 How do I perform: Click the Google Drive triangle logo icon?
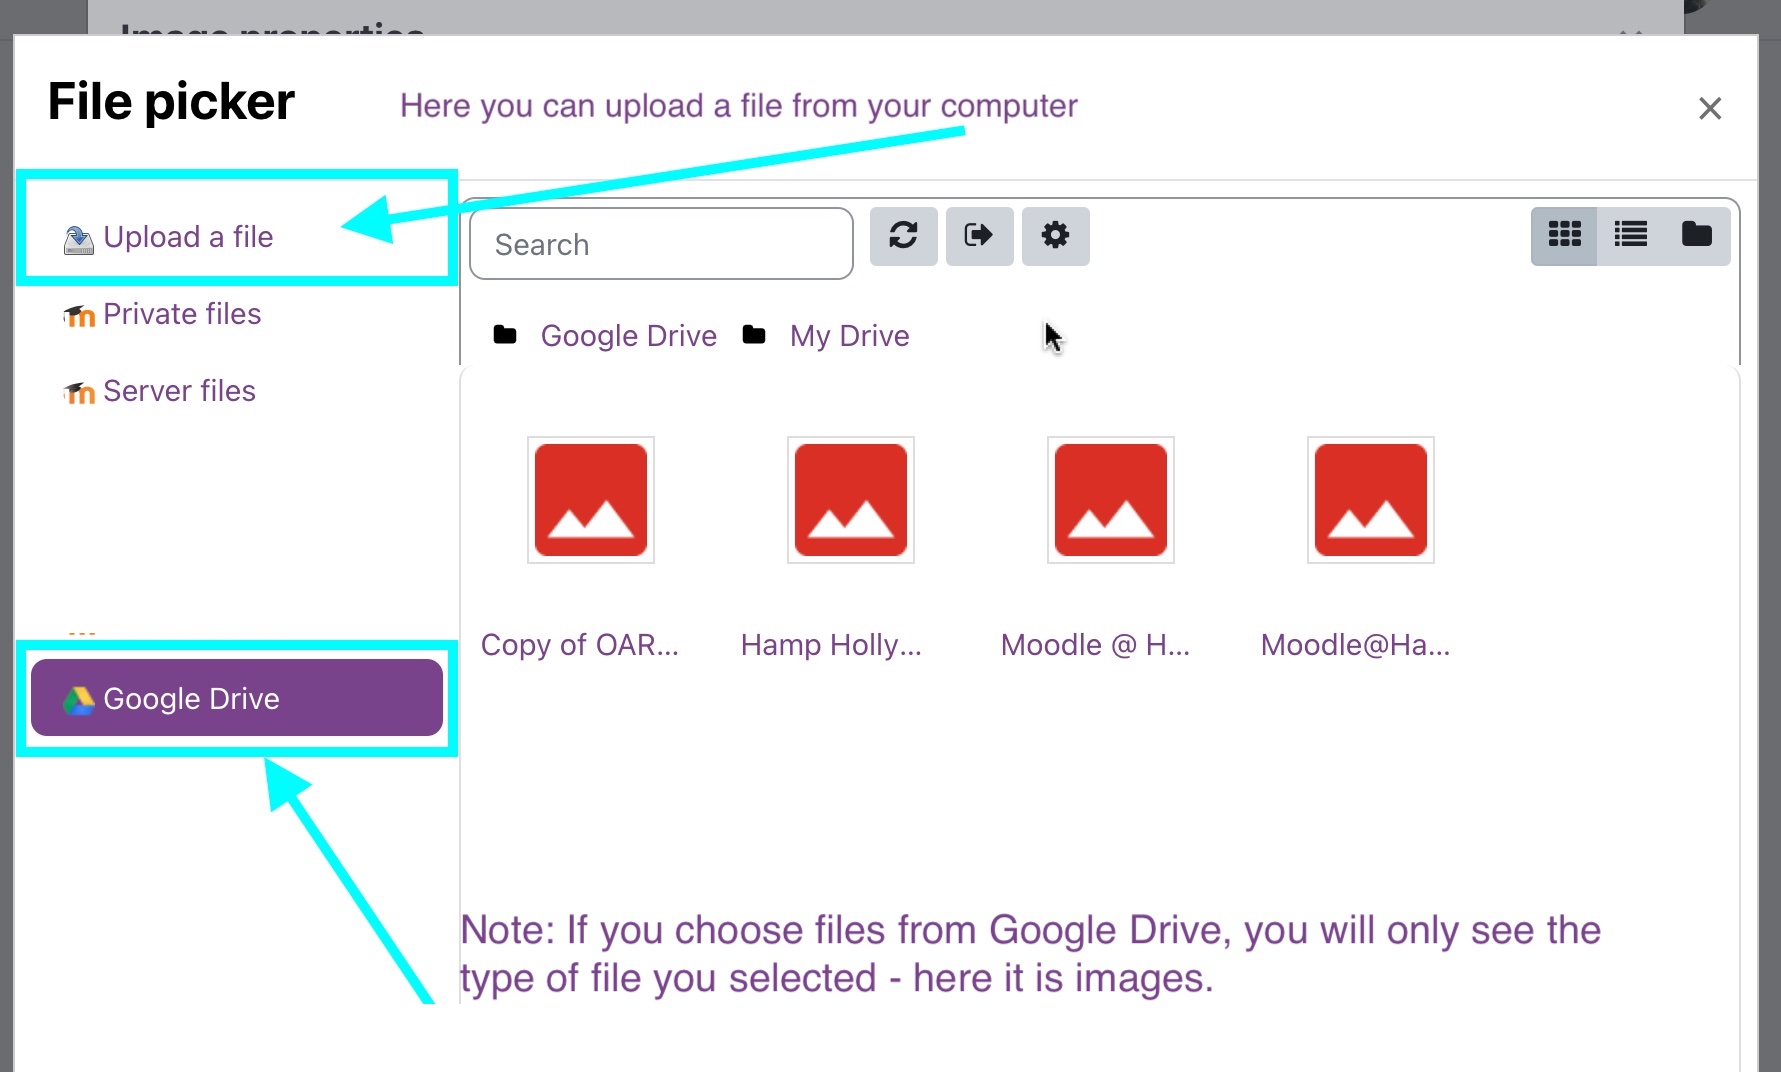click(x=79, y=700)
